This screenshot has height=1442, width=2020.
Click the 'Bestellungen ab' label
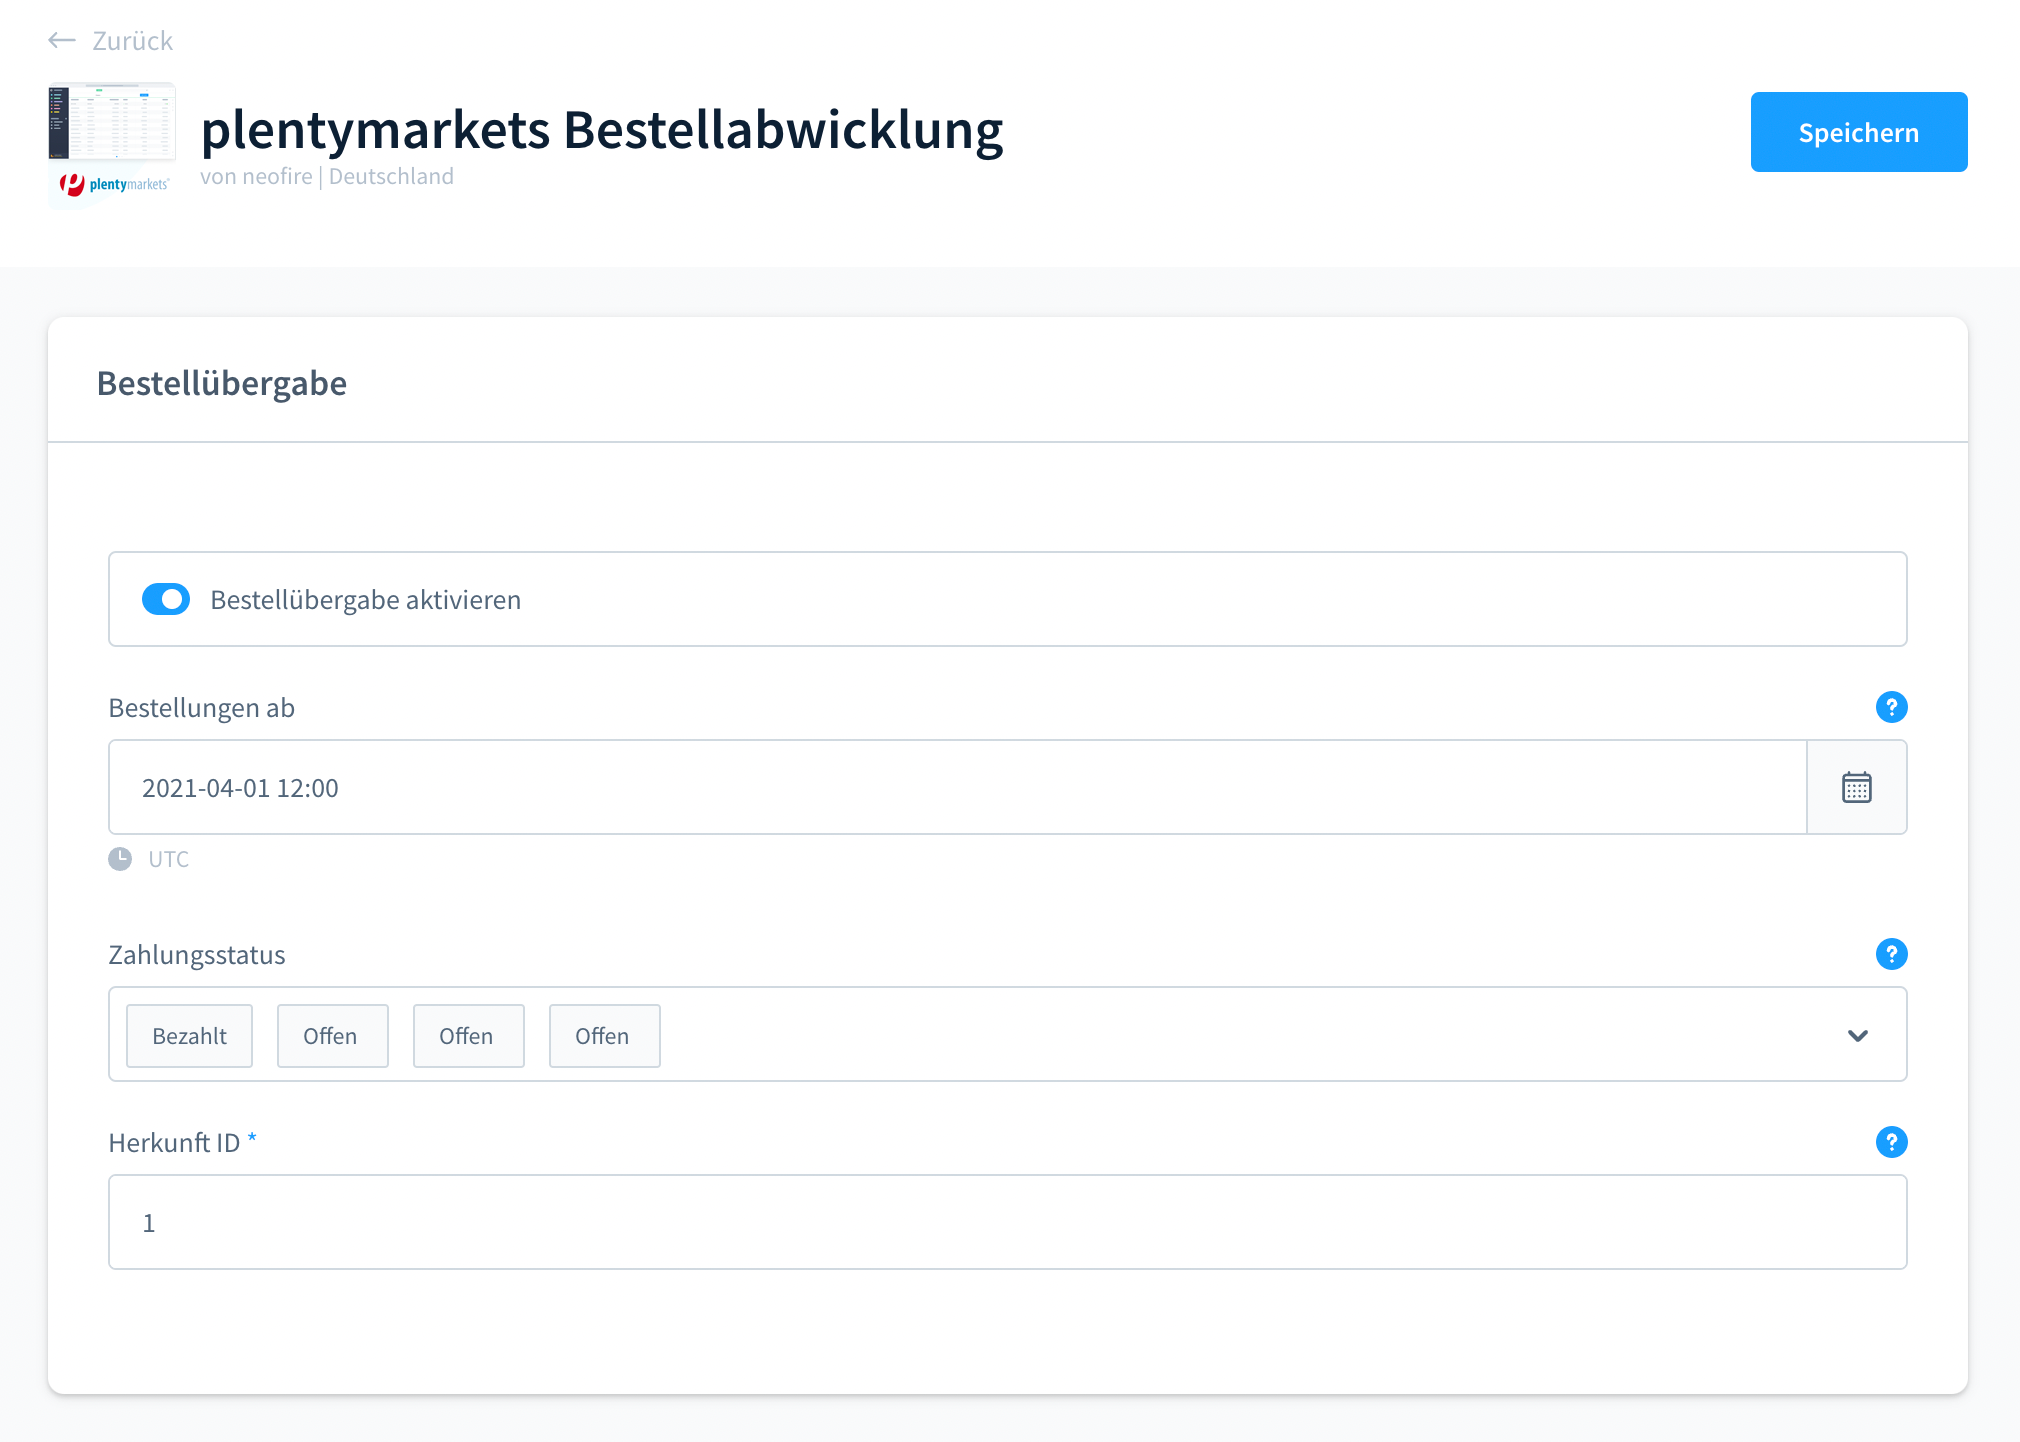point(202,708)
